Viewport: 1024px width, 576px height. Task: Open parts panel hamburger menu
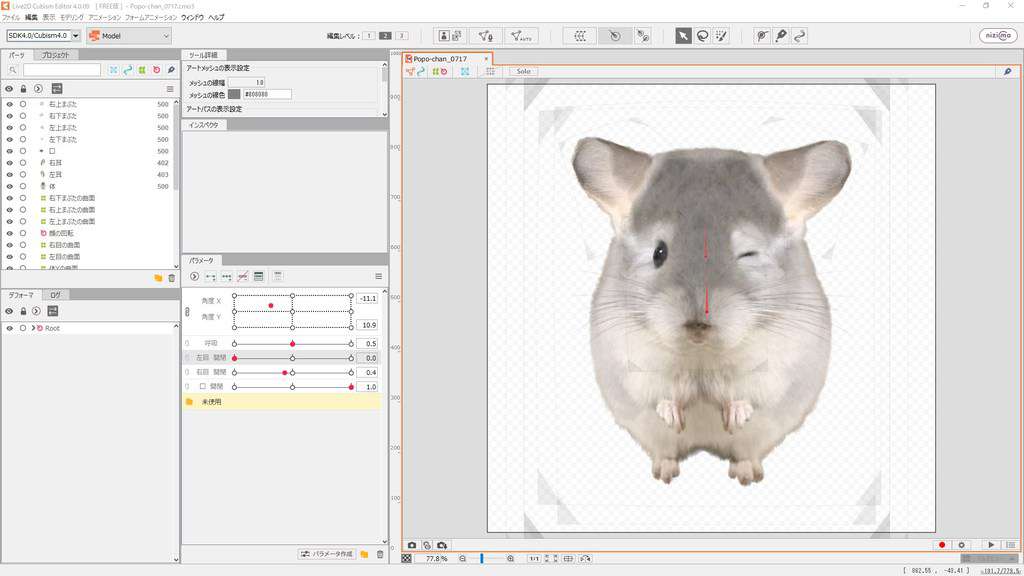[170, 89]
